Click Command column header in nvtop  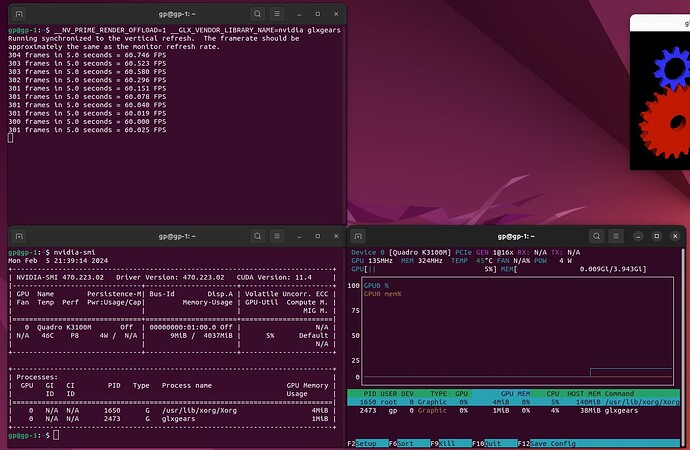point(619,394)
